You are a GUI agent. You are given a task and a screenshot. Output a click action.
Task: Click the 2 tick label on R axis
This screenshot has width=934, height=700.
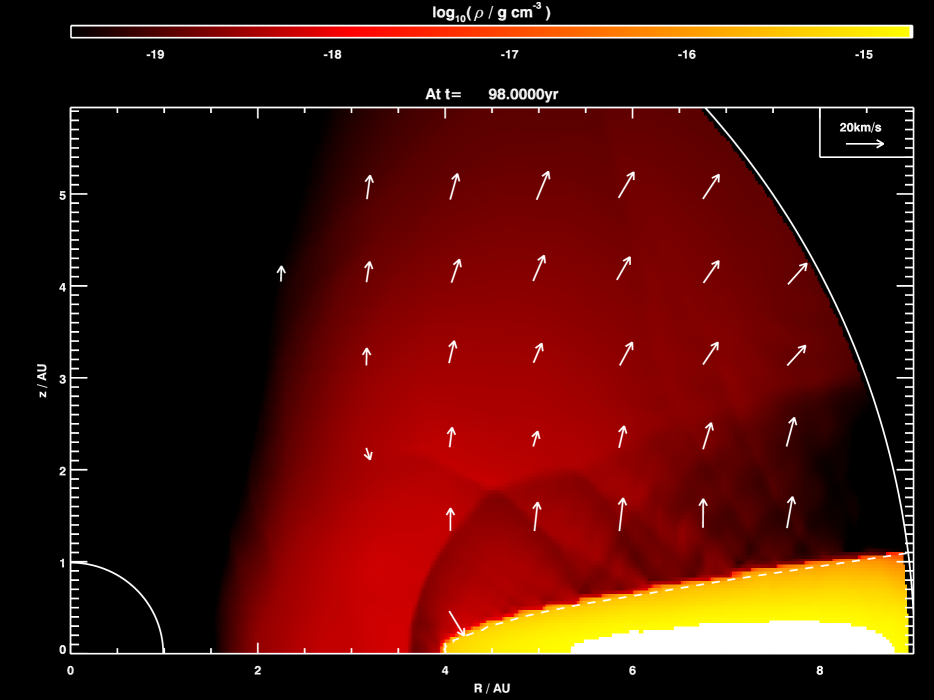(x=258, y=671)
